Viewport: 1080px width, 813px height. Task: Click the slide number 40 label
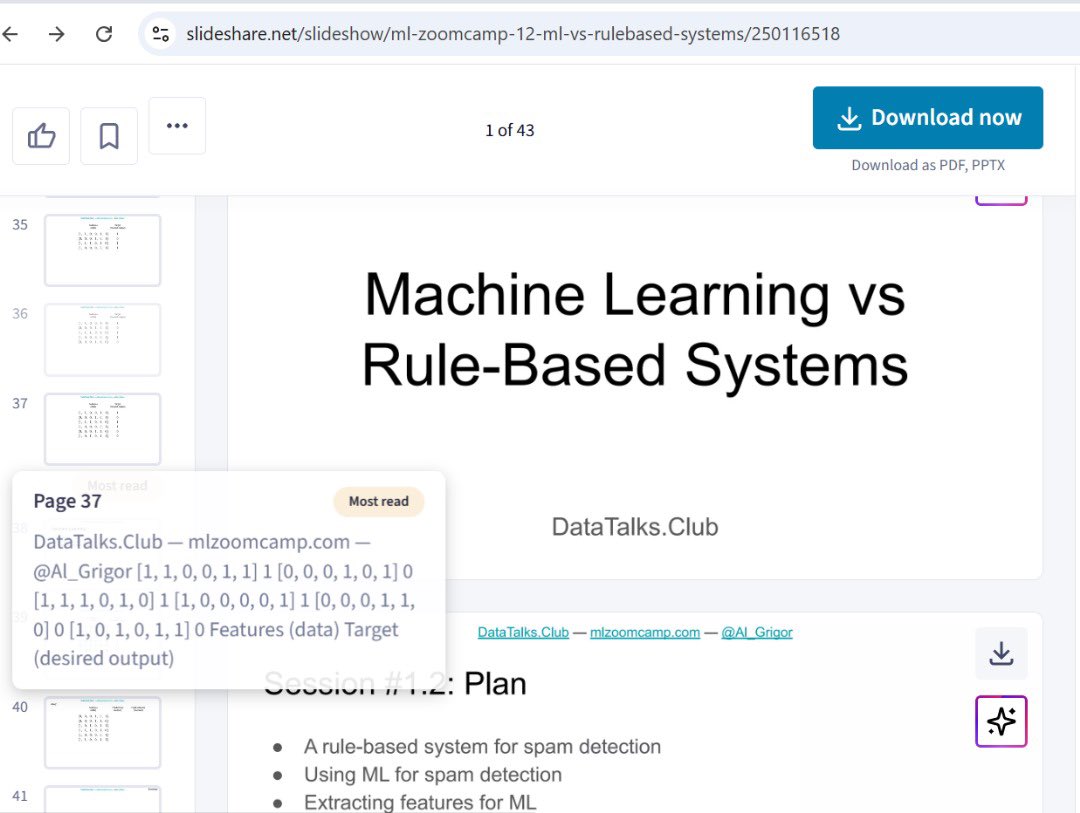pos(20,707)
